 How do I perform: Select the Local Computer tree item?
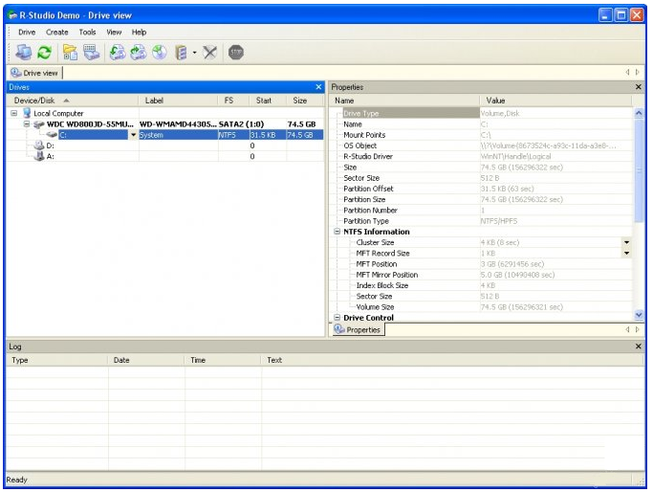coord(58,113)
